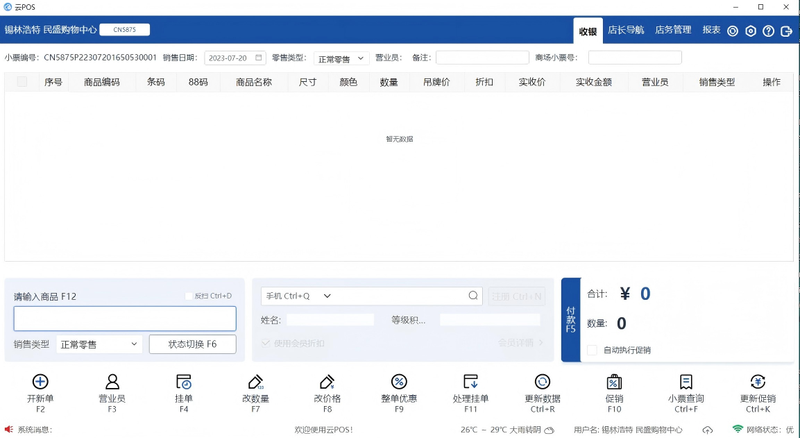Click the member phone search input field

point(398,296)
